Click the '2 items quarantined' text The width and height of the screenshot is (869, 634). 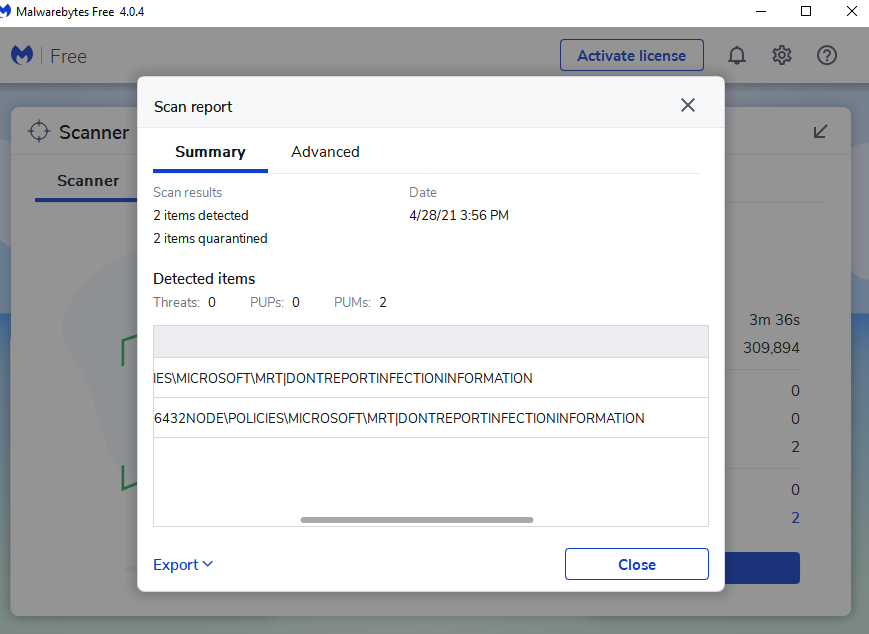(x=210, y=238)
